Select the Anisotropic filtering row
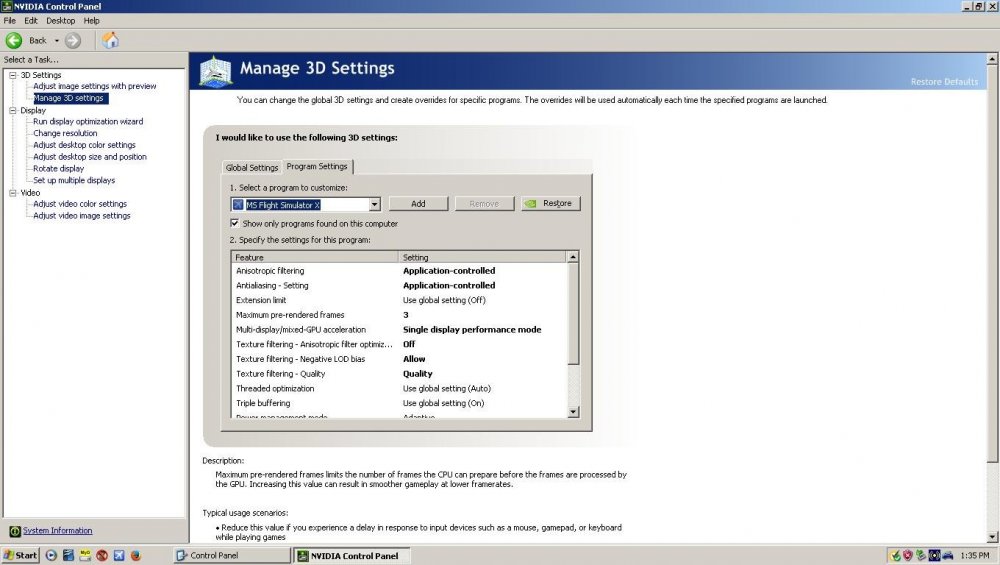The height and width of the screenshot is (565, 1000). 399,271
